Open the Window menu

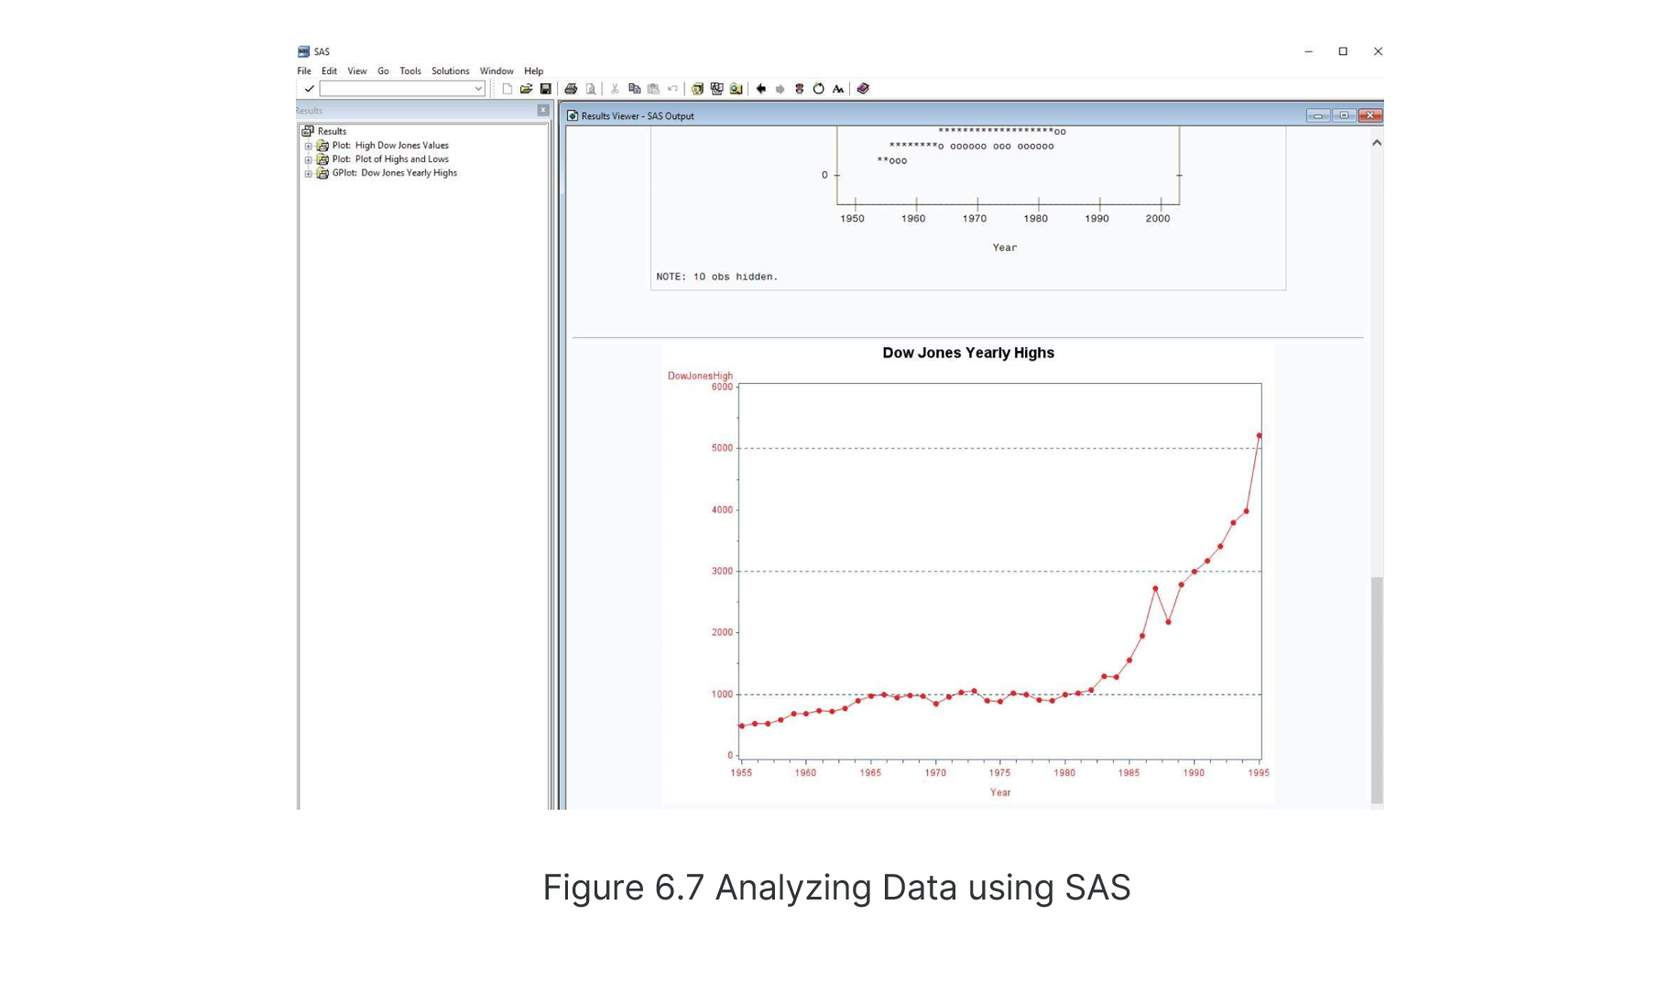pyautogui.click(x=496, y=71)
